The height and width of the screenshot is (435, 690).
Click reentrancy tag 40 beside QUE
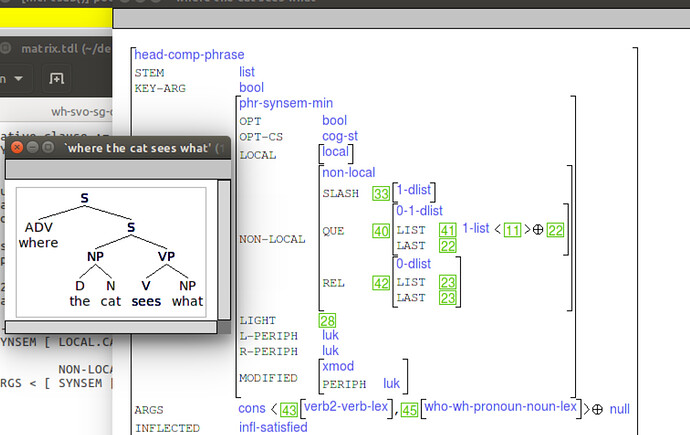click(x=381, y=231)
